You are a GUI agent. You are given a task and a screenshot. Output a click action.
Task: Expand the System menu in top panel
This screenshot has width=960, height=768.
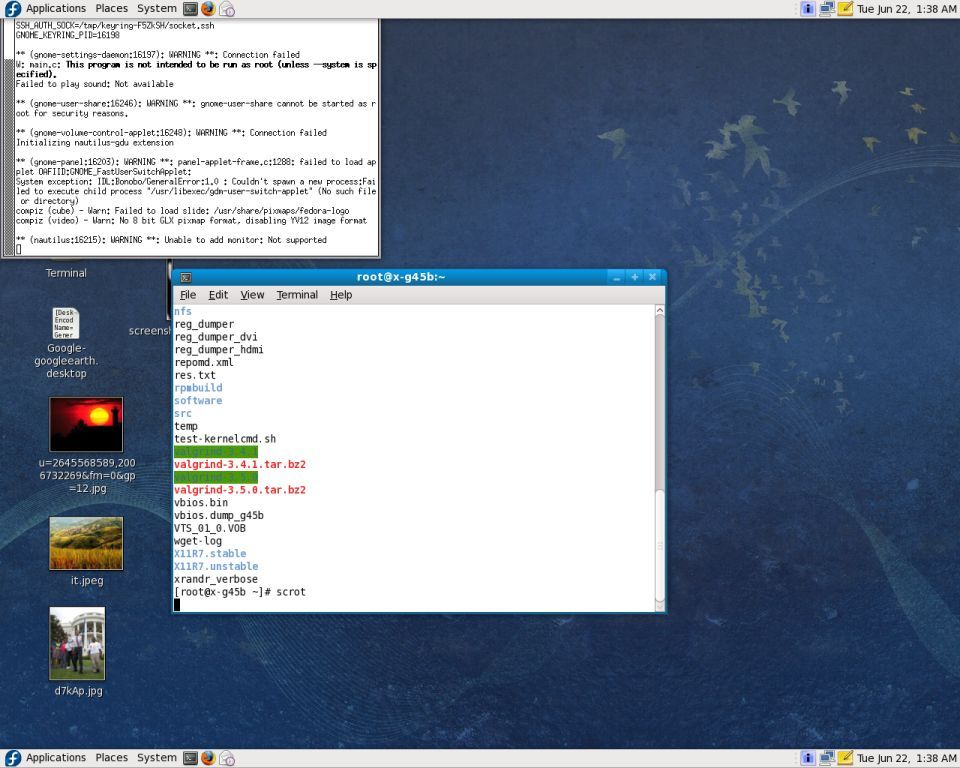156,8
